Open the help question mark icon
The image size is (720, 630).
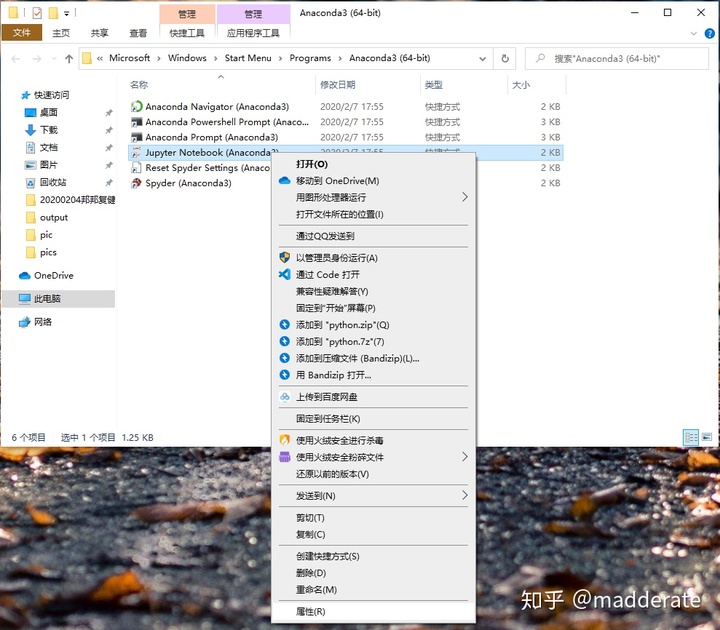point(709,34)
